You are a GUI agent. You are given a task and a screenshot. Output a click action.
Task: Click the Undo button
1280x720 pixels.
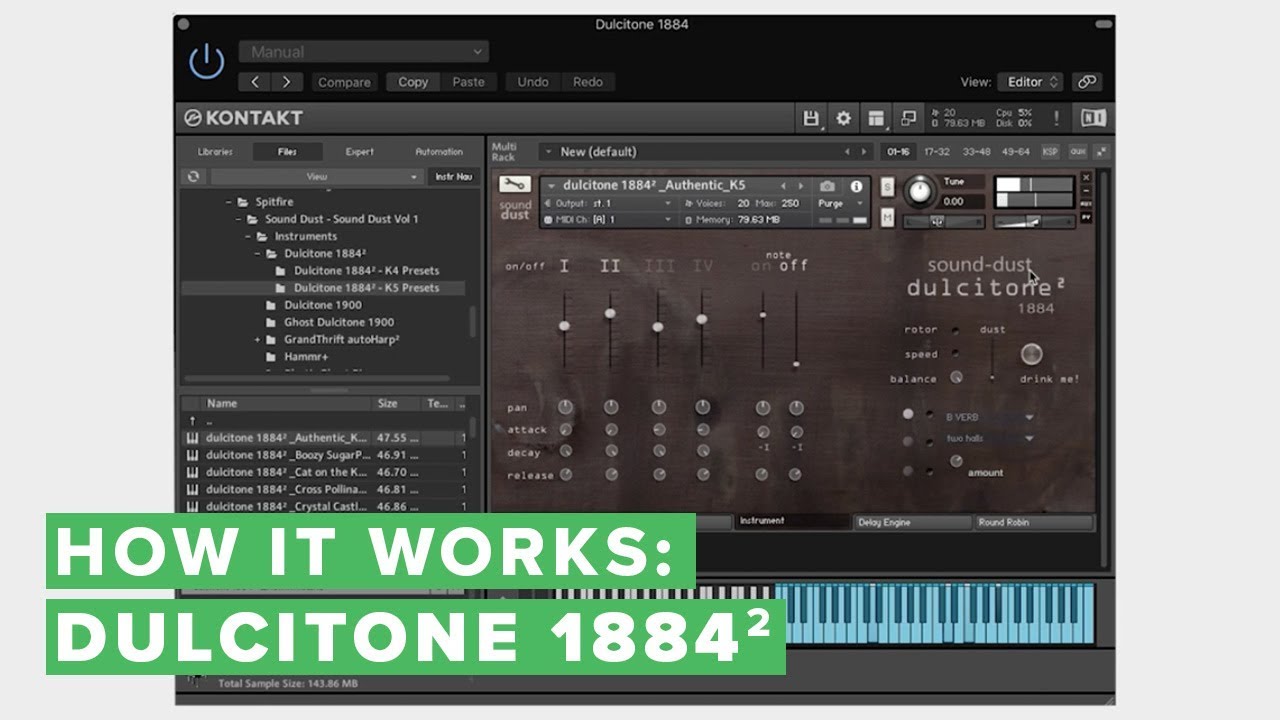pyautogui.click(x=533, y=82)
